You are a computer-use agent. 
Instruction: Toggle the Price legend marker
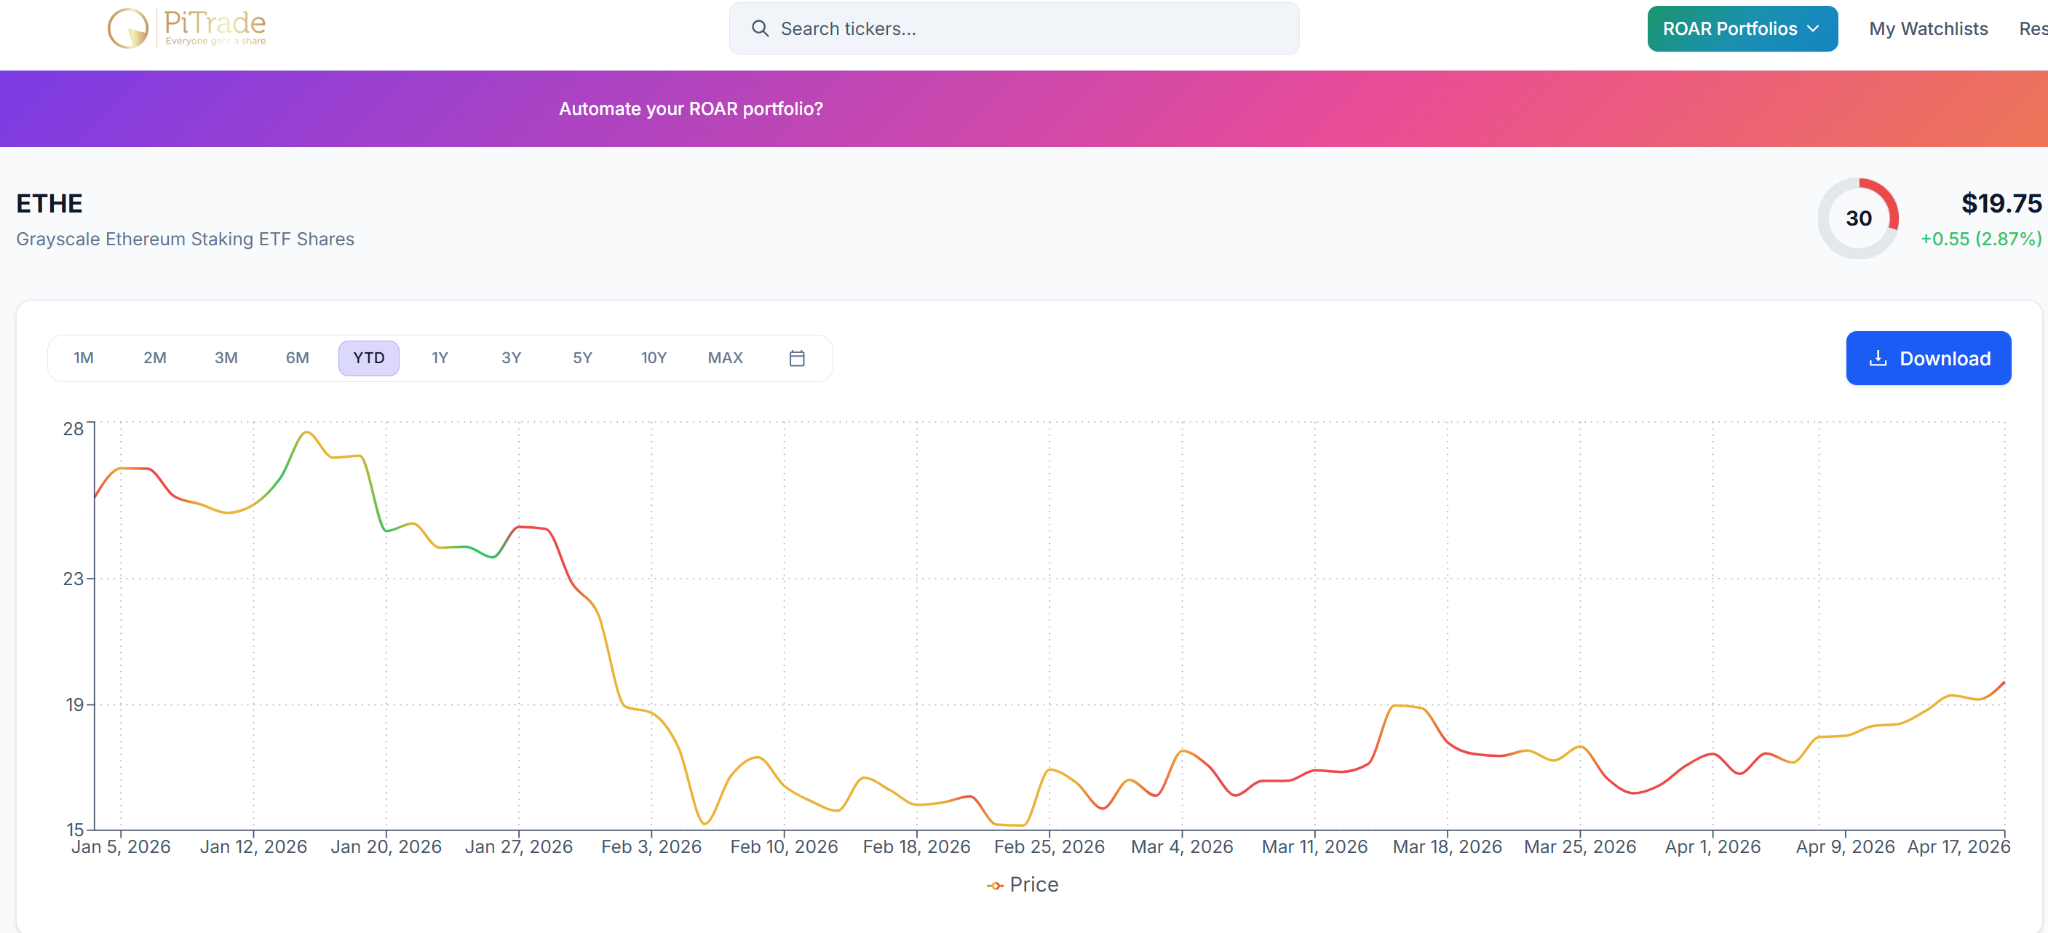[995, 886]
